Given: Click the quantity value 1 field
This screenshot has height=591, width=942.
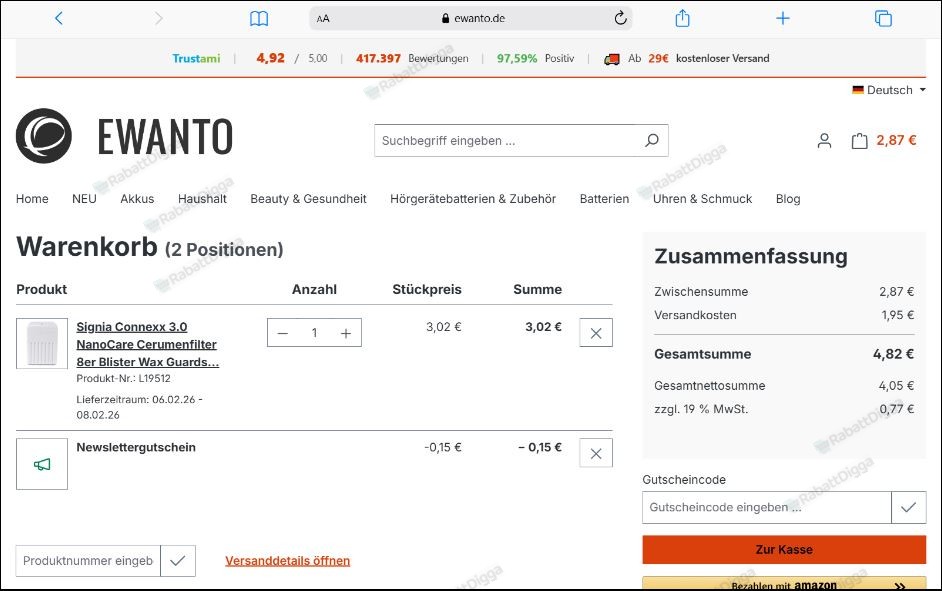Looking at the screenshot, I should [x=314, y=333].
